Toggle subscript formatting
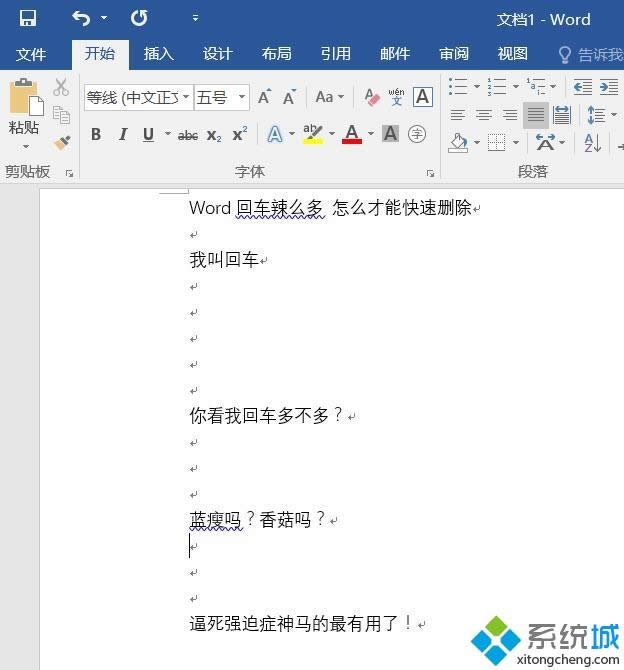 [x=214, y=135]
